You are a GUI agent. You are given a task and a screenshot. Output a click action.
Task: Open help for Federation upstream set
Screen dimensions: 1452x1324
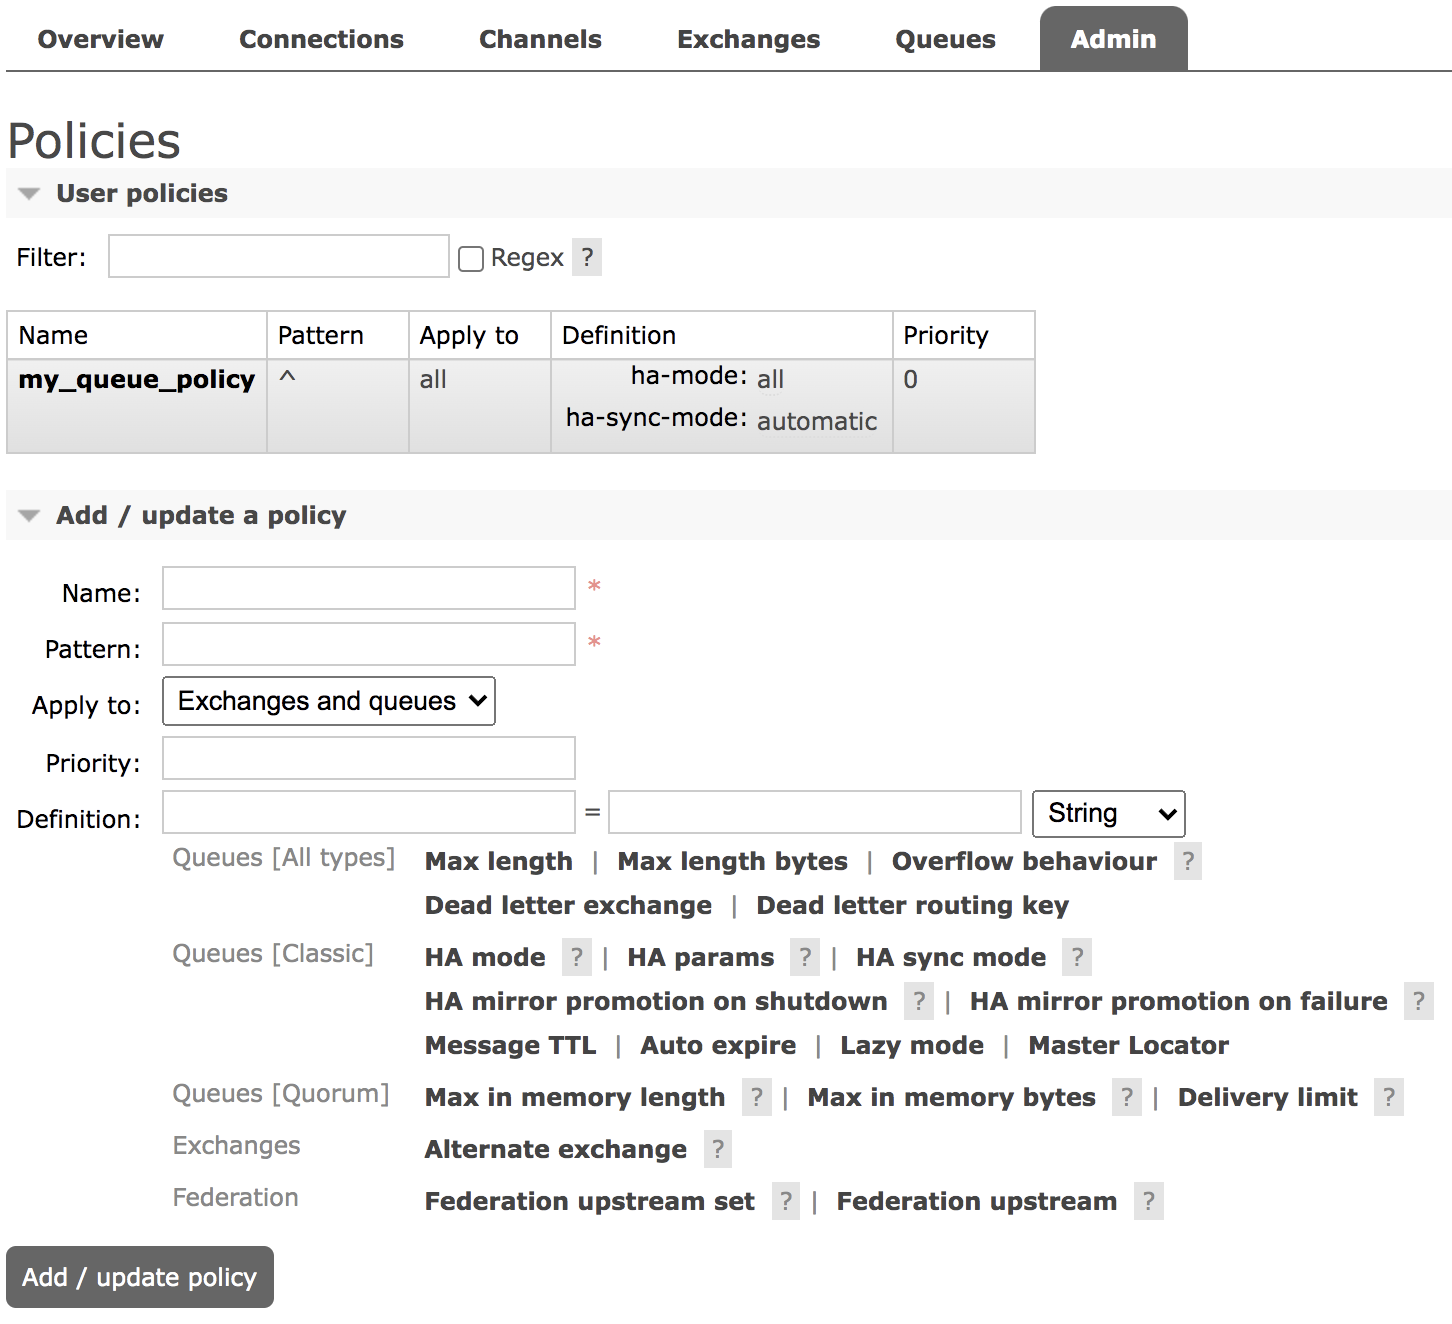click(x=786, y=1201)
